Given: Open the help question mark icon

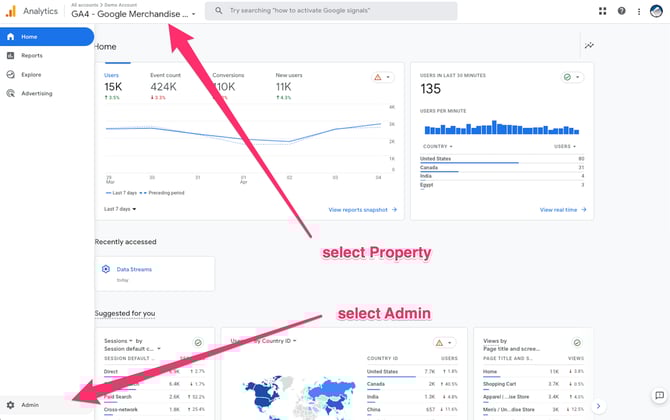Looking at the screenshot, I should click(621, 11).
